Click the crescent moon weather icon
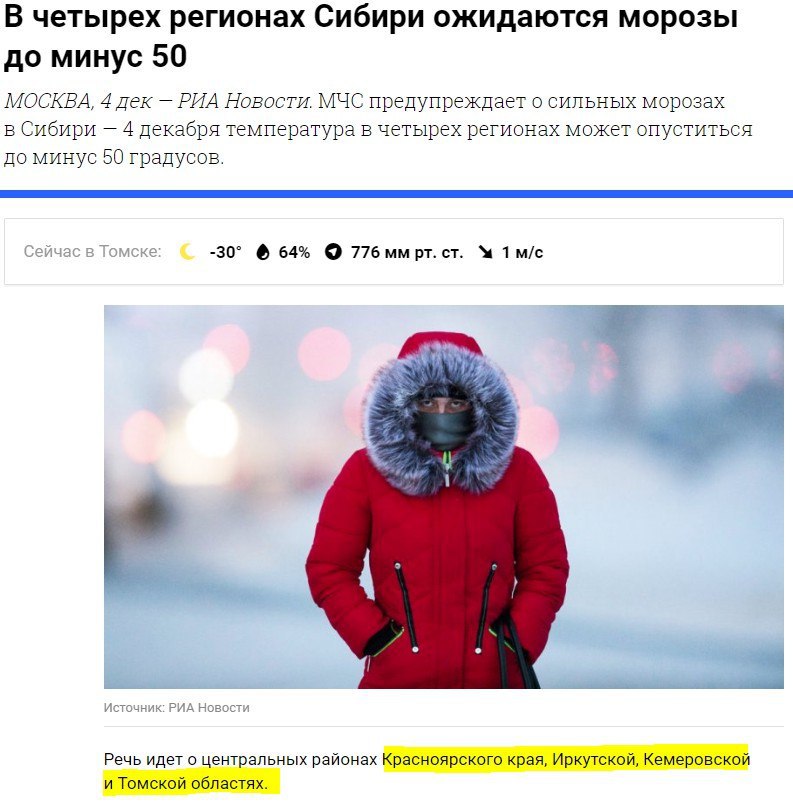Screen dimensions: 793x804 (x=188, y=252)
